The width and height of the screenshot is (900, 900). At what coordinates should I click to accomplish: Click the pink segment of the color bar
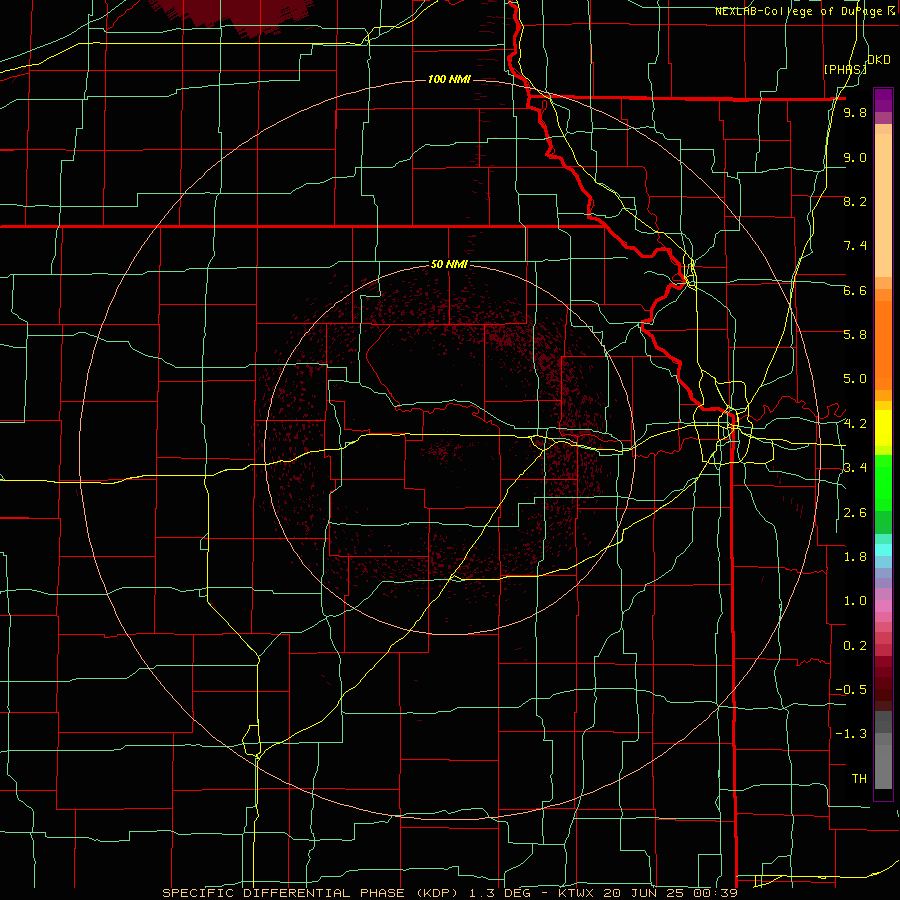[x=883, y=606]
